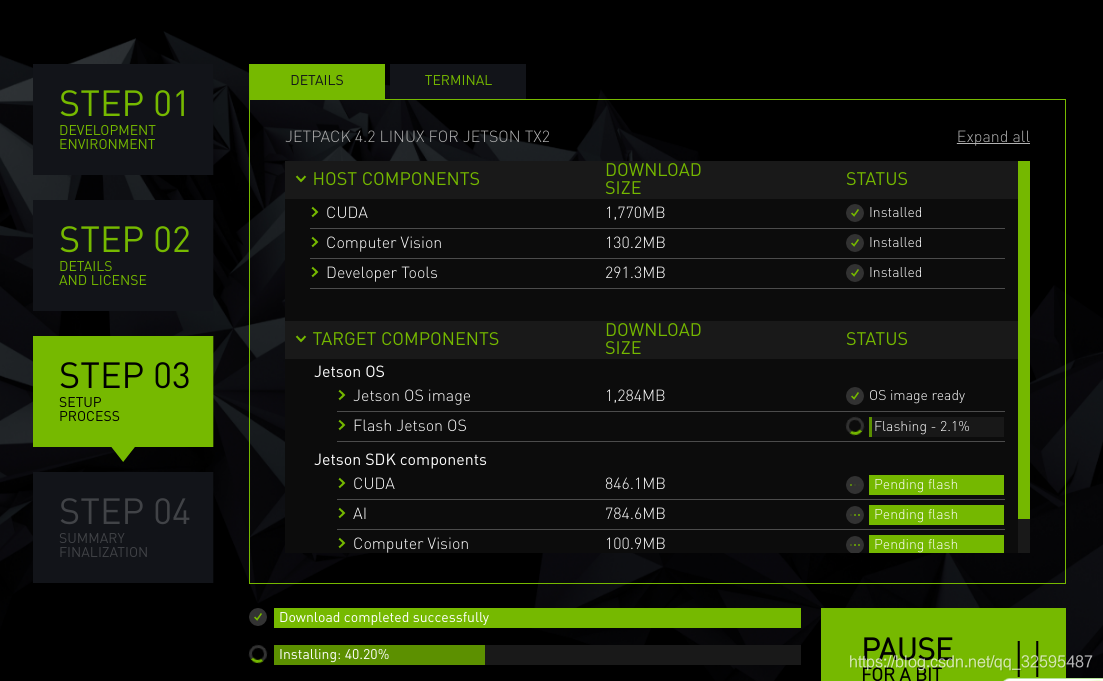The height and width of the screenshot is (681, 1103).
Task: Open STEP 02 Details and License
Action: (123, 255)
